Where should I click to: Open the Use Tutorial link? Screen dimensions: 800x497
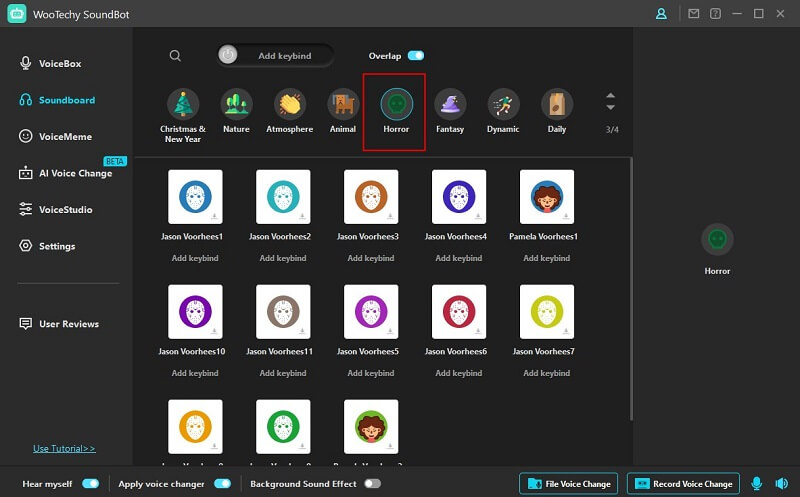64,449
